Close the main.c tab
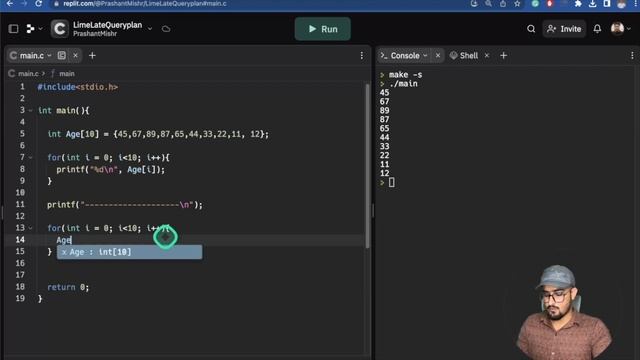 point(76,56)
